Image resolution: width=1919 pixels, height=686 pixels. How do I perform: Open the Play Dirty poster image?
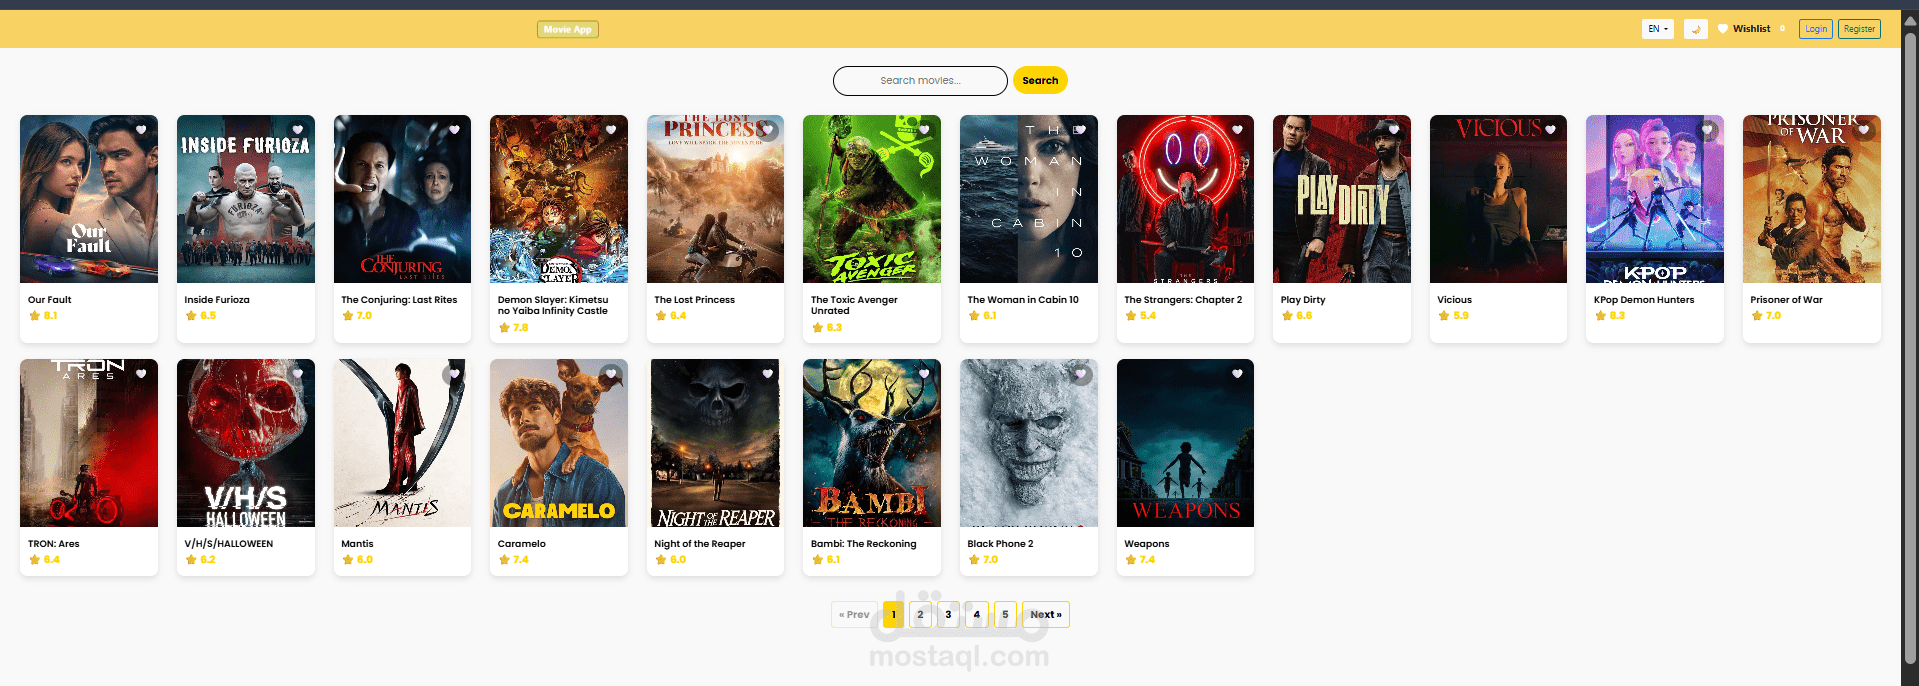(x=1342, y=199)
